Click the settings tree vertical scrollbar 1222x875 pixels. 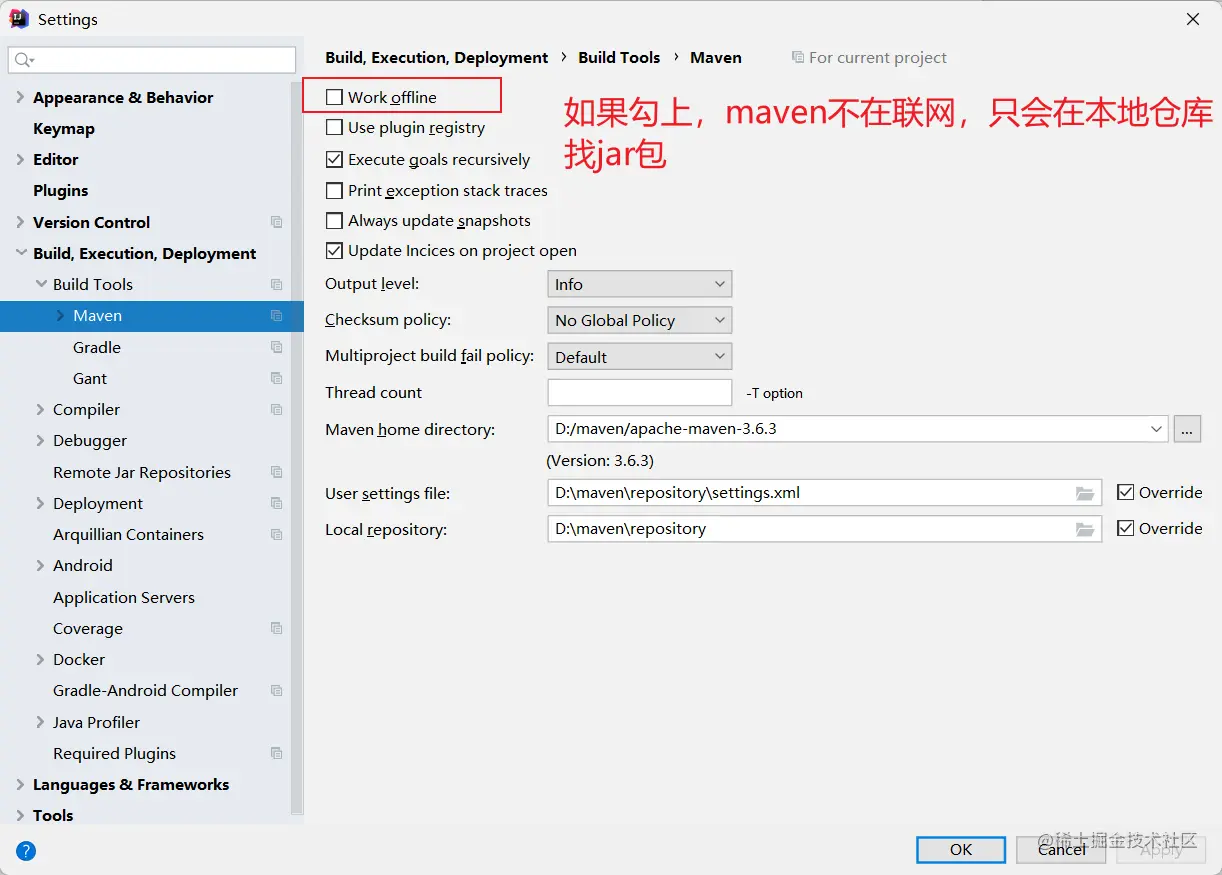pos(297,450)
